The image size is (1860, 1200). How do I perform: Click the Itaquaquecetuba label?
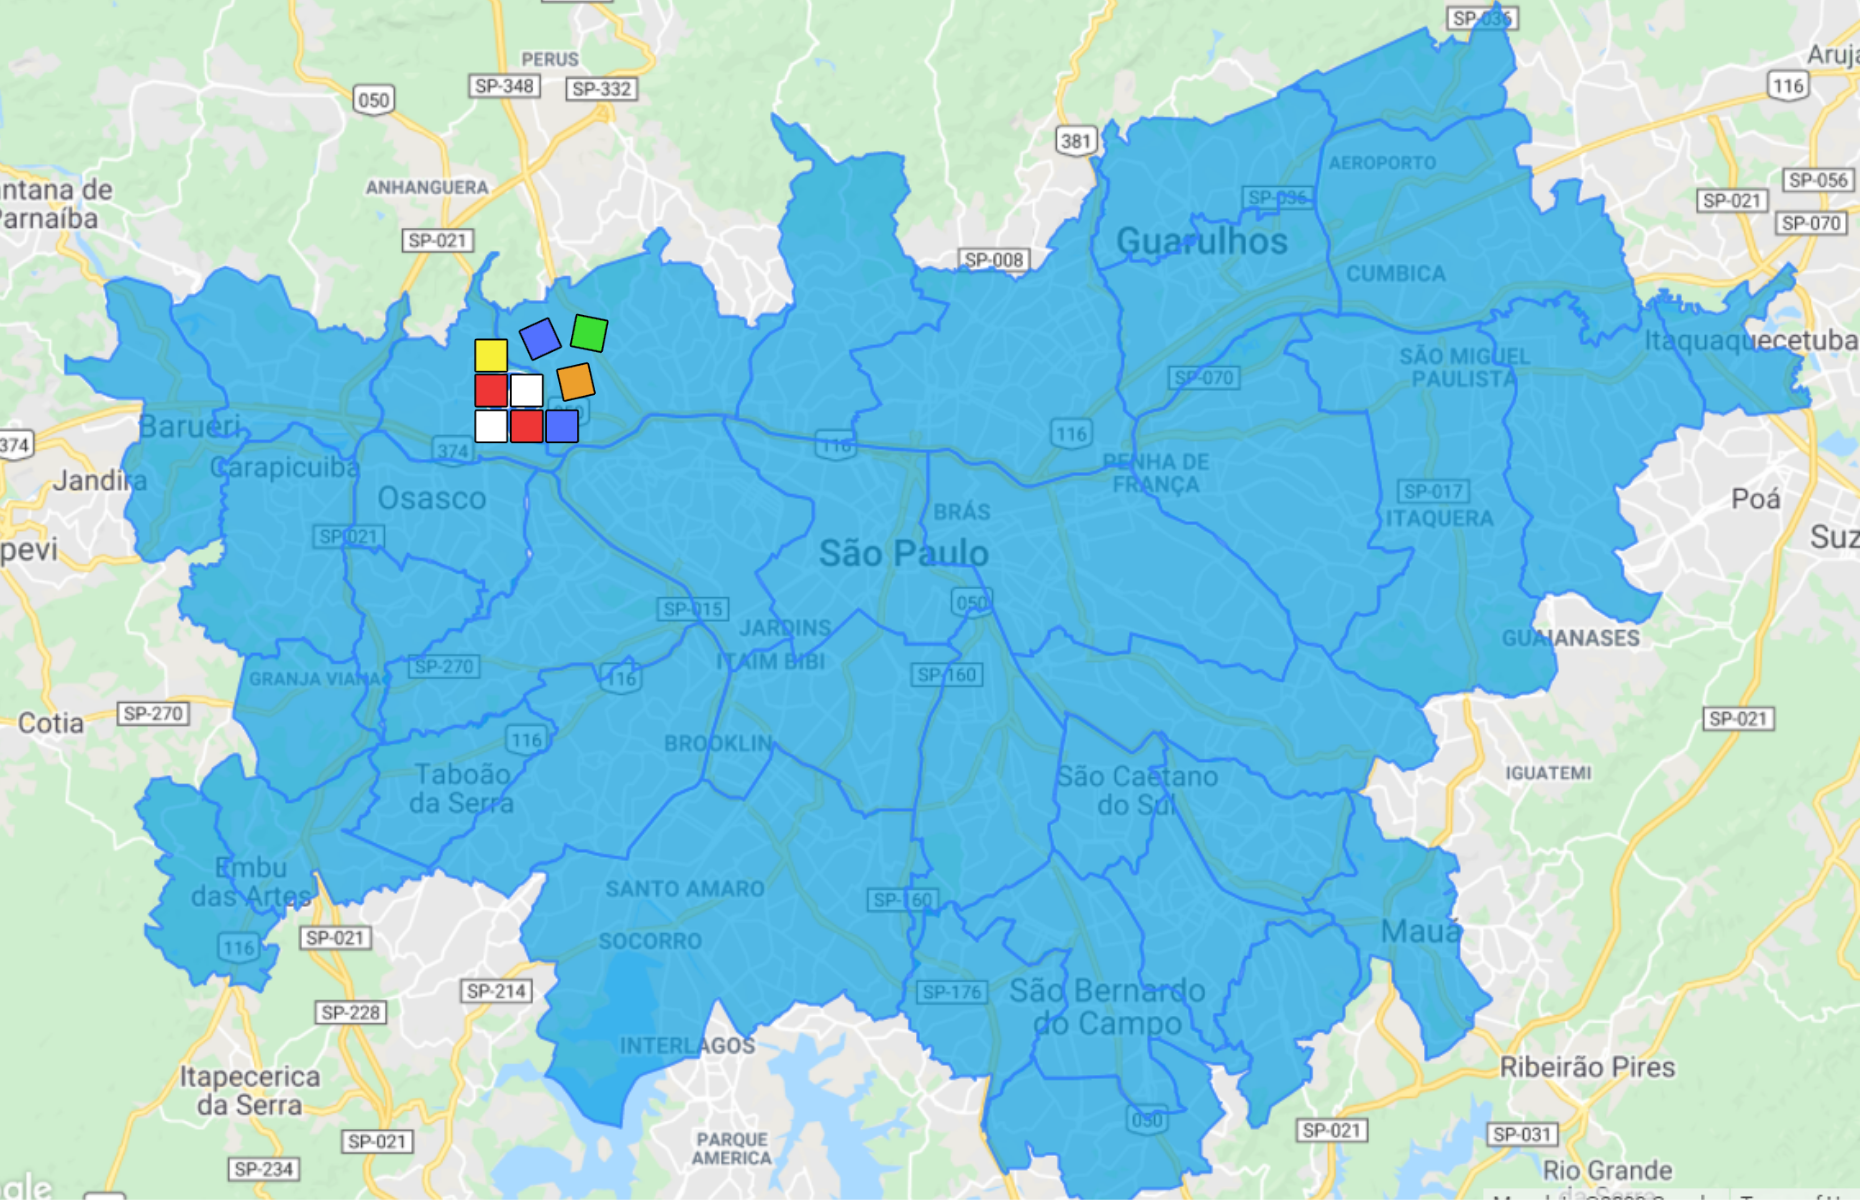coord(1750,340)
